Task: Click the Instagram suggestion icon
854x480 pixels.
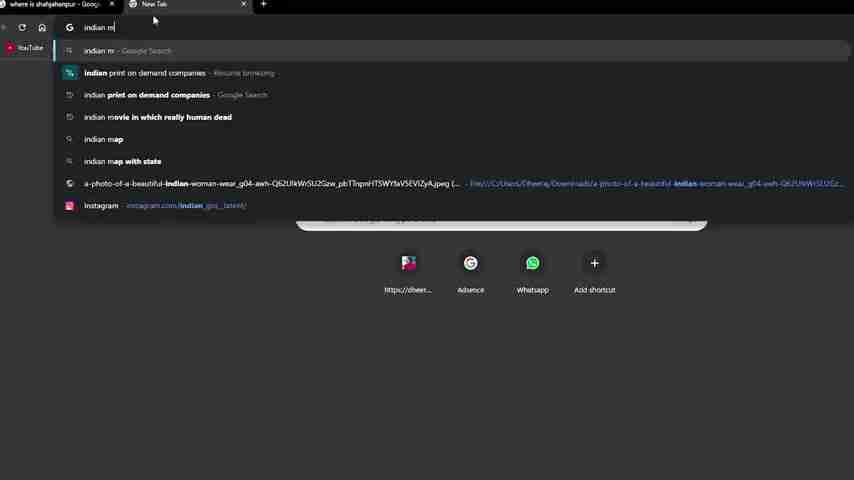Action: [69, 206]
